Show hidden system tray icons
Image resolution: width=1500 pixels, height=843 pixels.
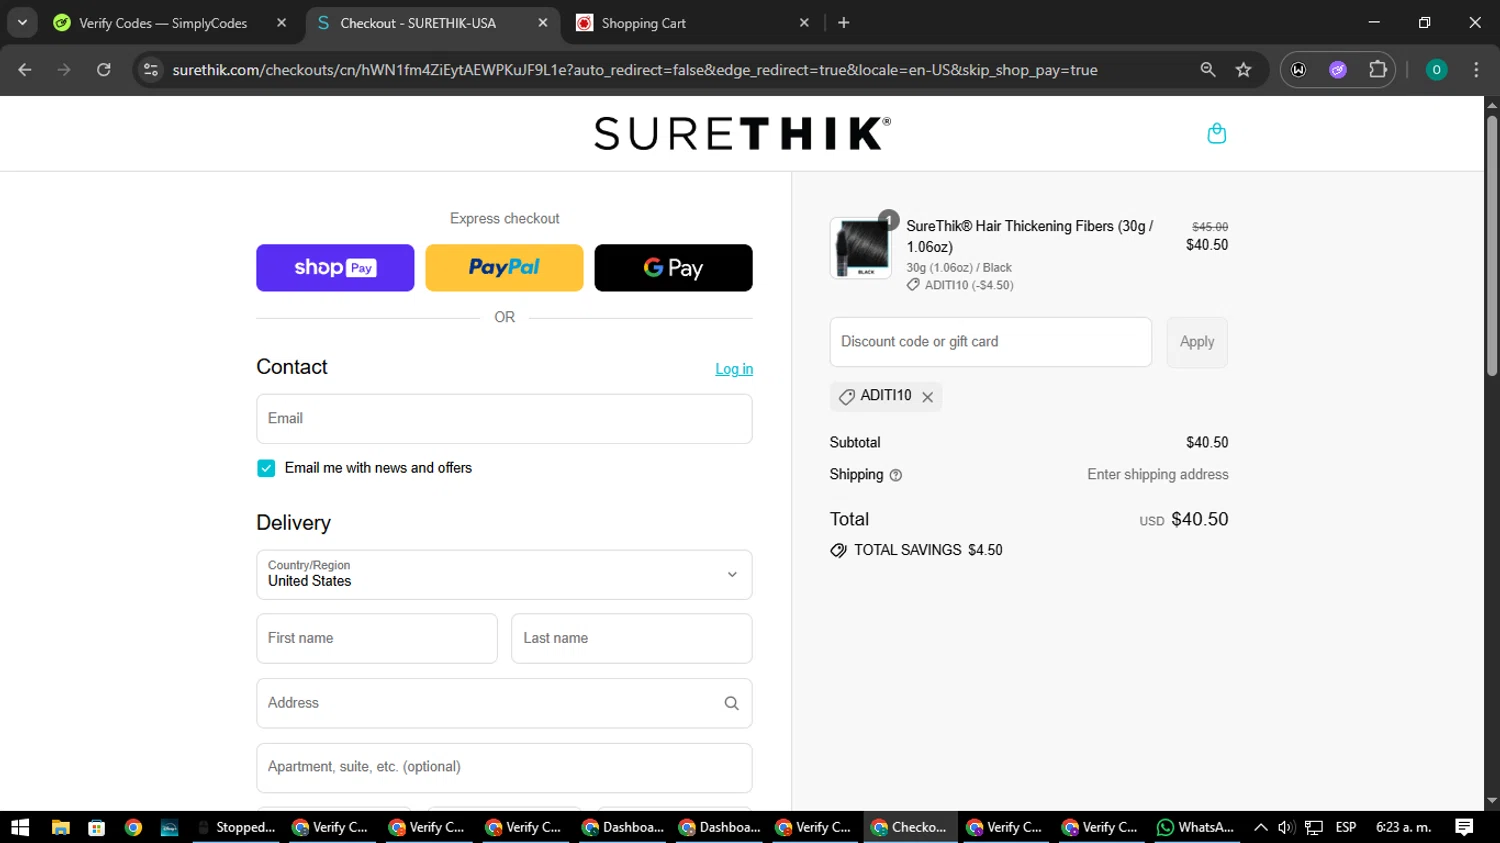click(1260, 827)
